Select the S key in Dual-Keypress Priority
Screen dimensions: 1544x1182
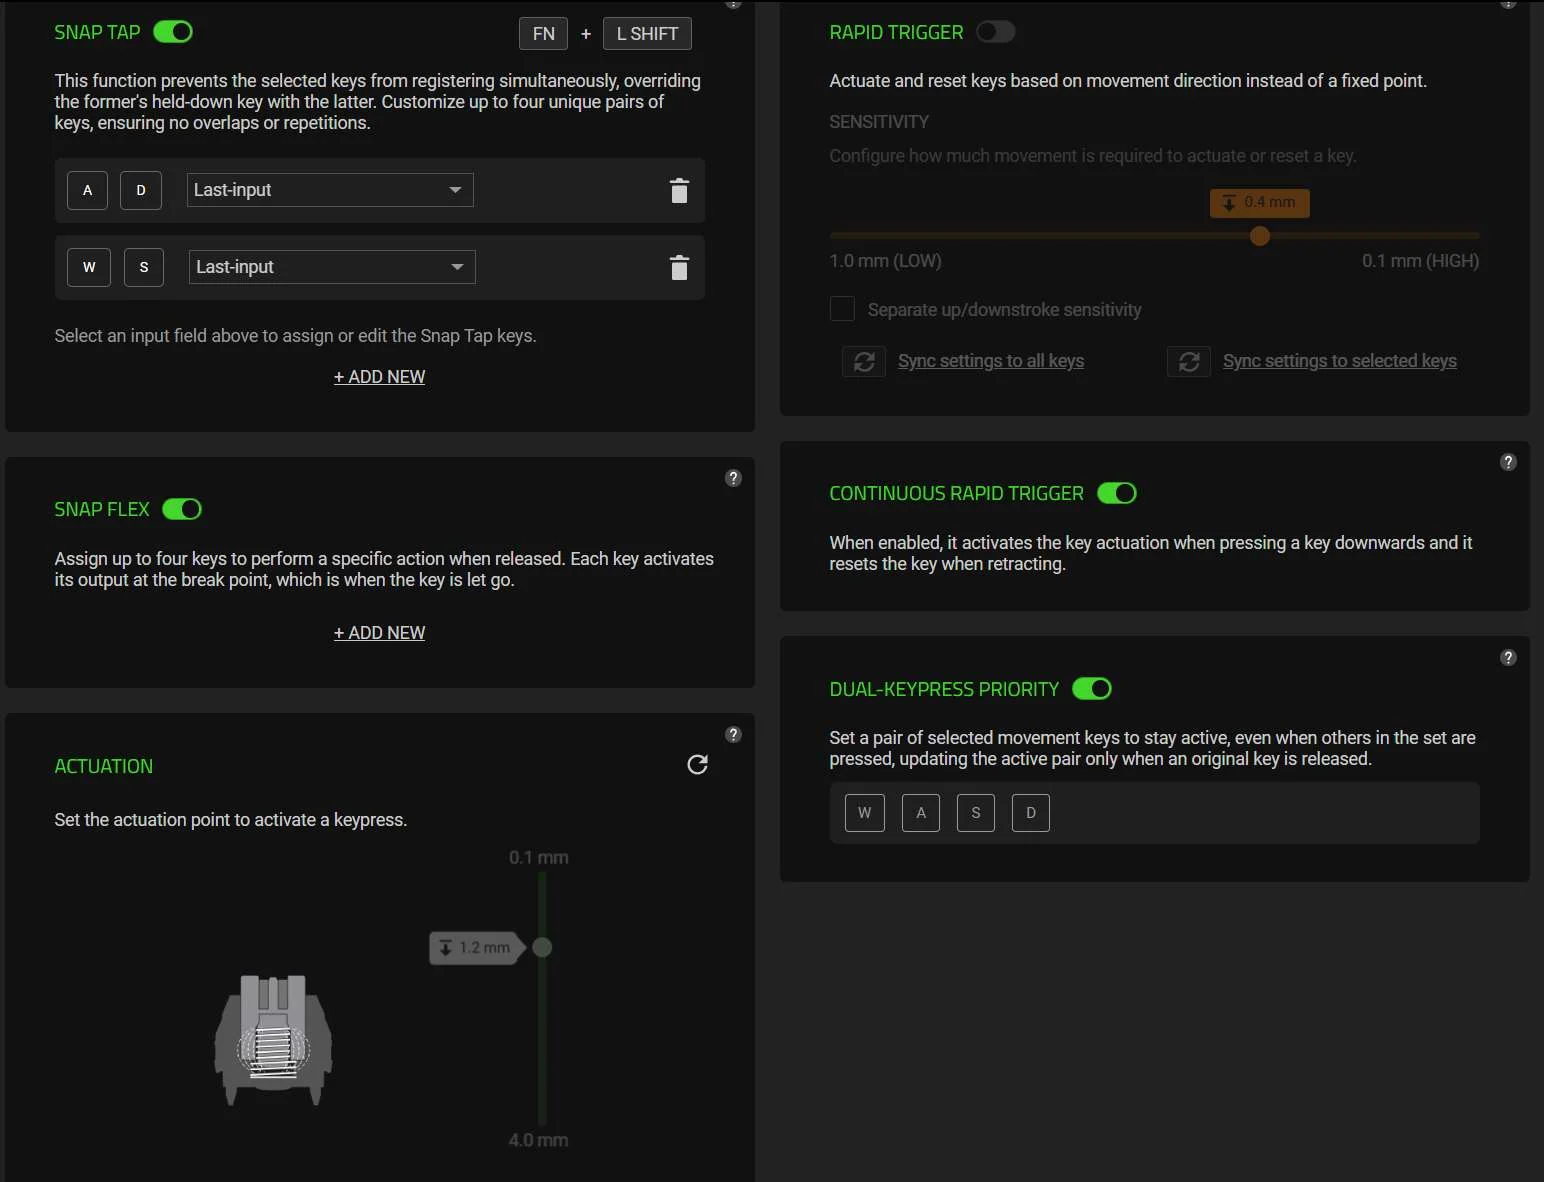click(x=976, y=813)
